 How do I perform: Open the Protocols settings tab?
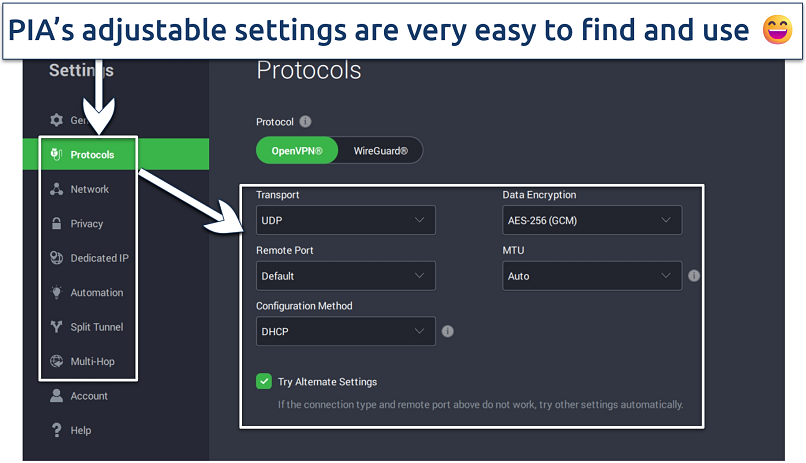[92, 155]
